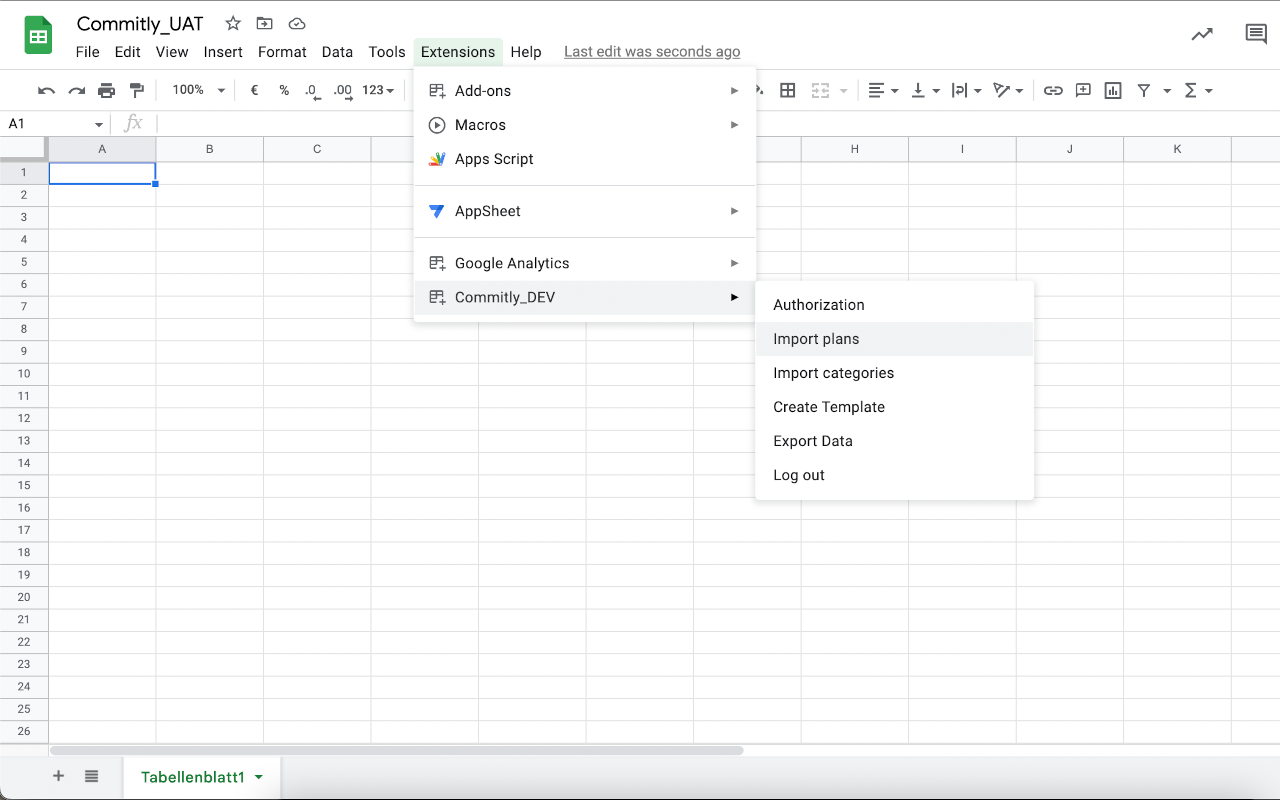Open the Functions sigma dropdown
Screen dimensions: 1280x800
click(x=1198, y=91)
